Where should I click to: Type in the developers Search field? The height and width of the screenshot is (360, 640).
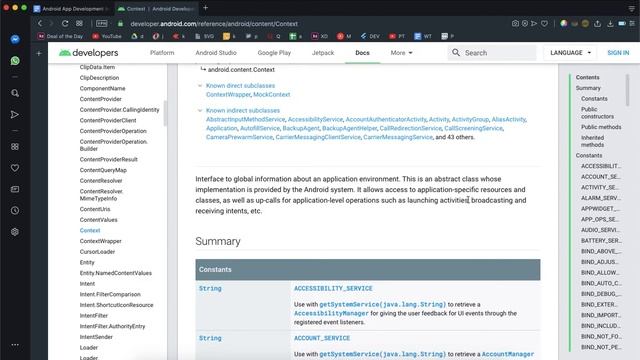492,53
